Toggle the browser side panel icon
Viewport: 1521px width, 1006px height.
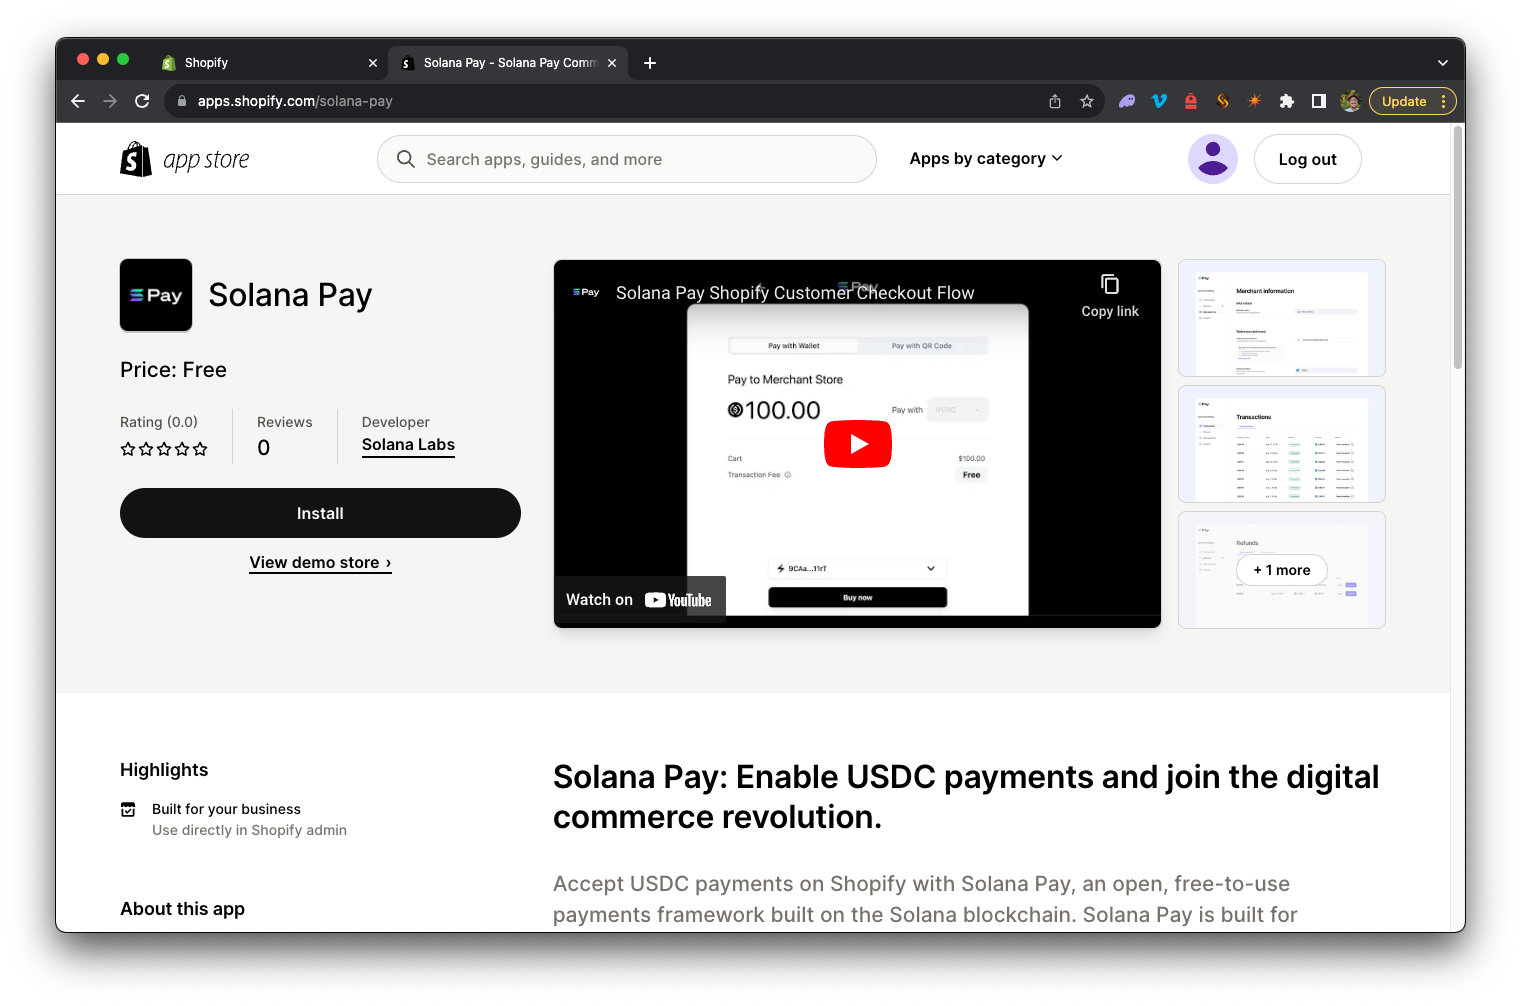coord(1319,101)
